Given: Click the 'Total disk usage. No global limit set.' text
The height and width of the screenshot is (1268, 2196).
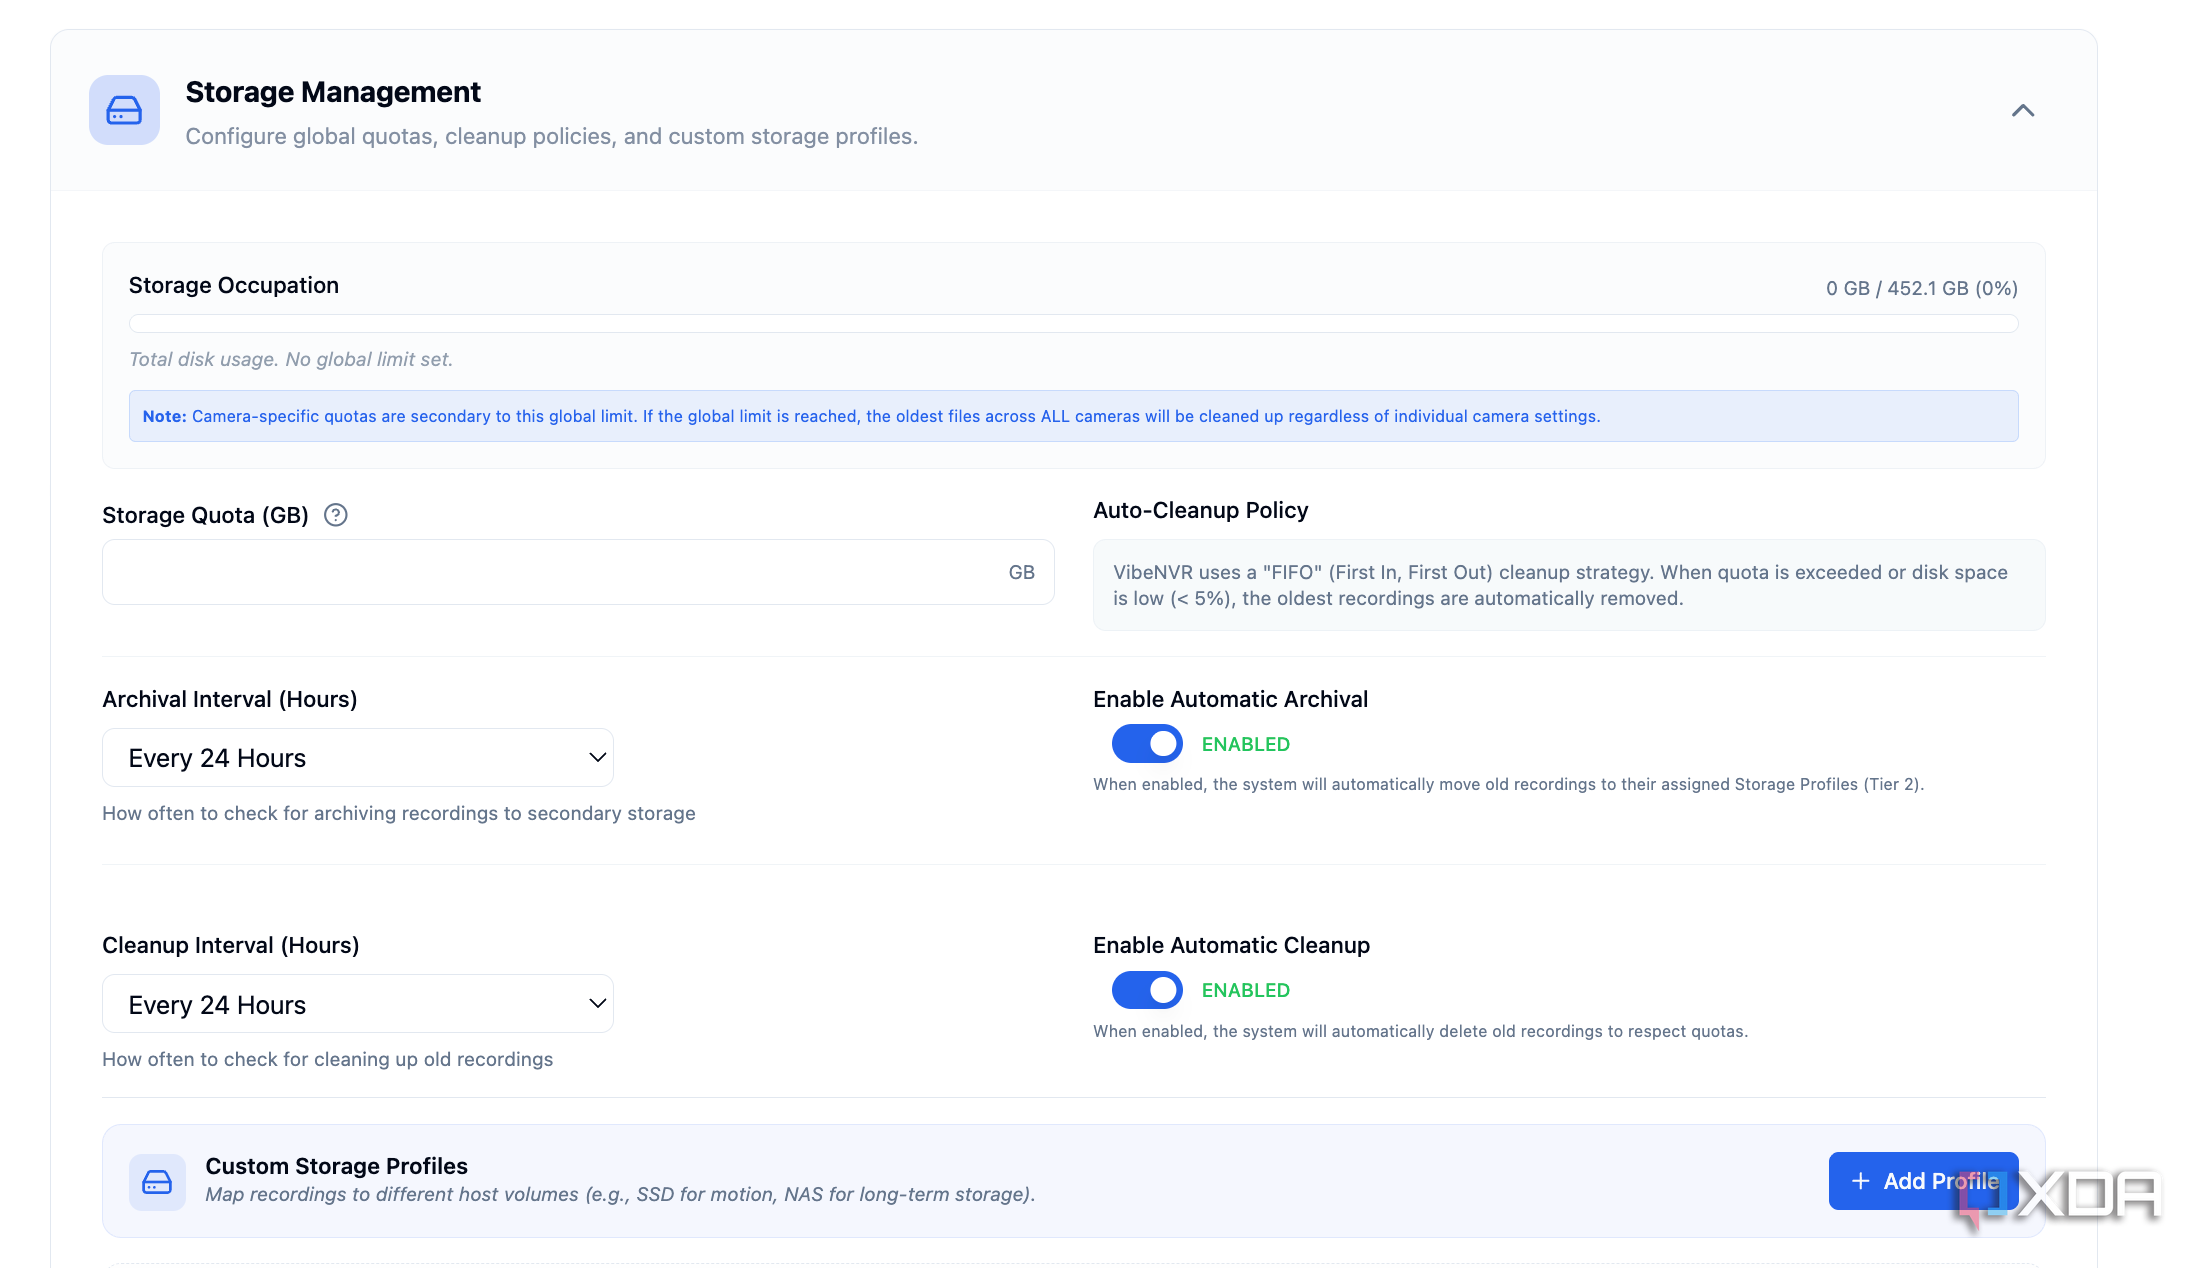Looking at the screenshot, I should 291,359.
